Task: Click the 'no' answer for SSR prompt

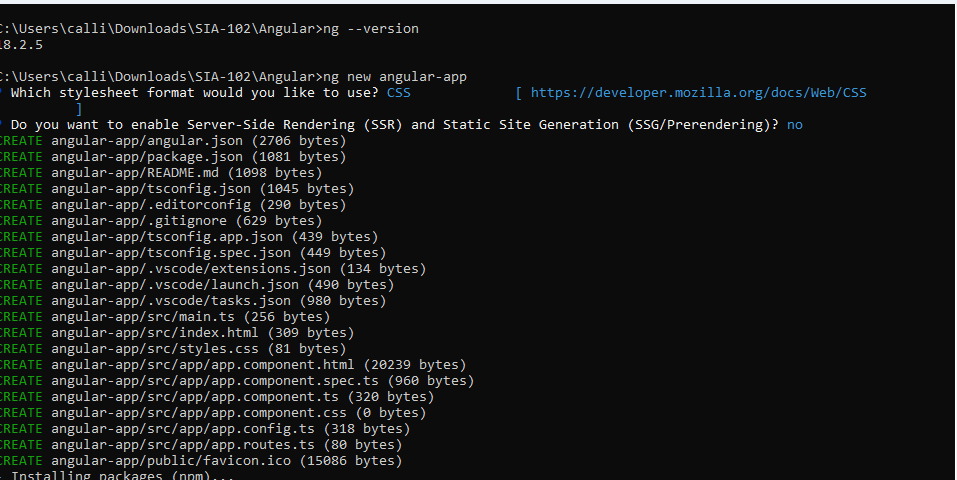Action: 795,125
